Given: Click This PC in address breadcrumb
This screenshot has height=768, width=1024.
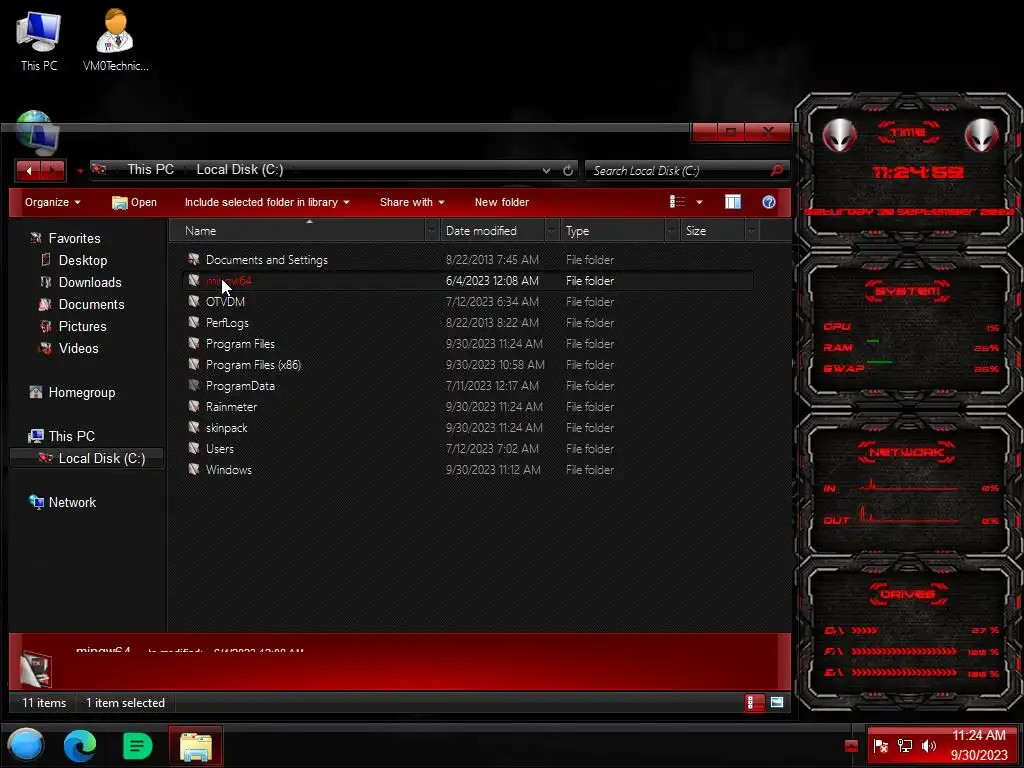Looking at the screenshot, I should point(150,170).
